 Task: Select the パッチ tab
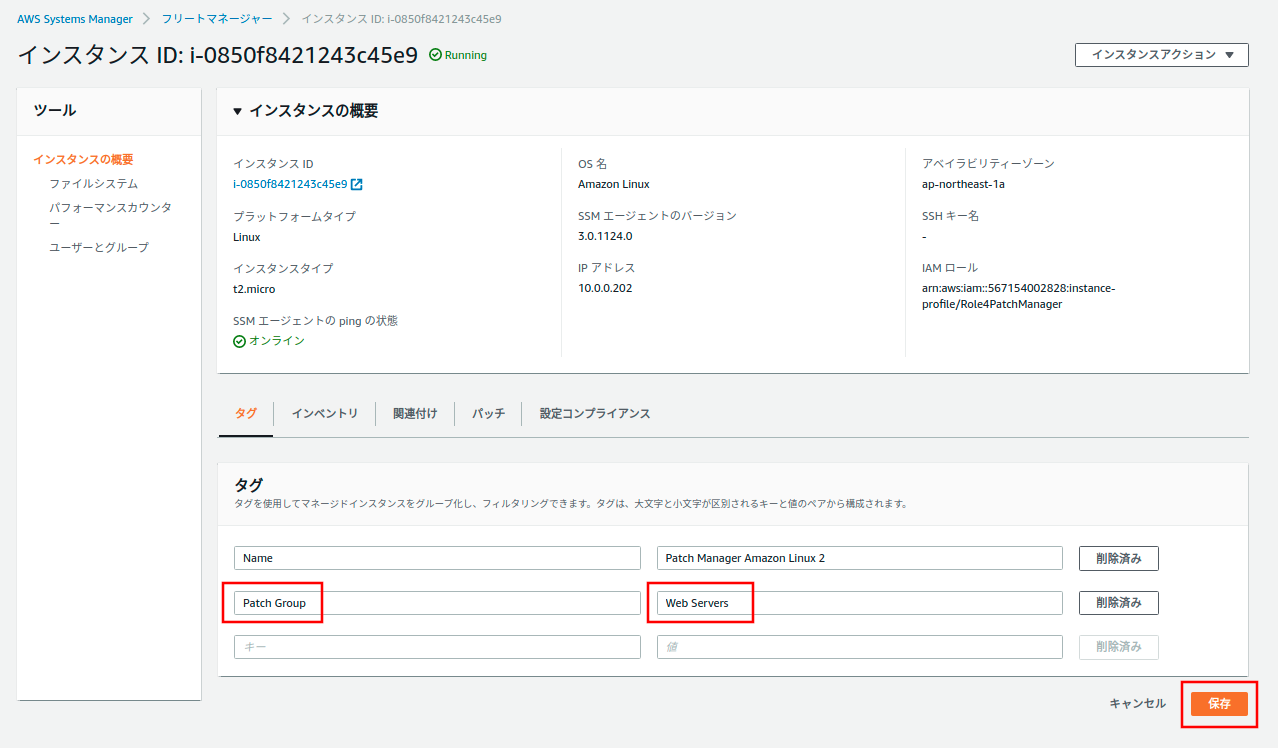click(x=488, y=414)
